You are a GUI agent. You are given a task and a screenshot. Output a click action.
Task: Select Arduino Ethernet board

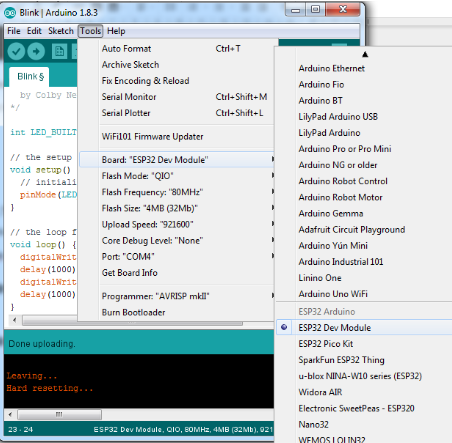pyautogui.click(x=364, y=68)
